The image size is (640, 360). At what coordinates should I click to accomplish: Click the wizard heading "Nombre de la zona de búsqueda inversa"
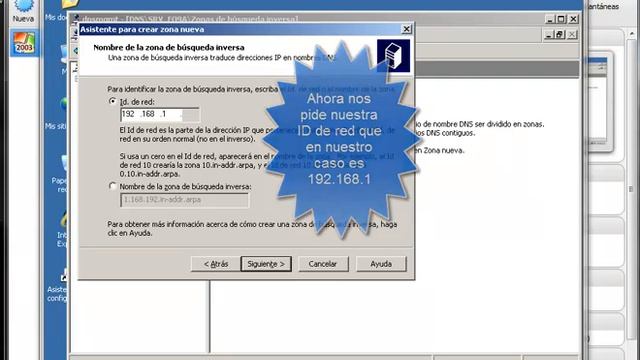[x=169, y=47]
